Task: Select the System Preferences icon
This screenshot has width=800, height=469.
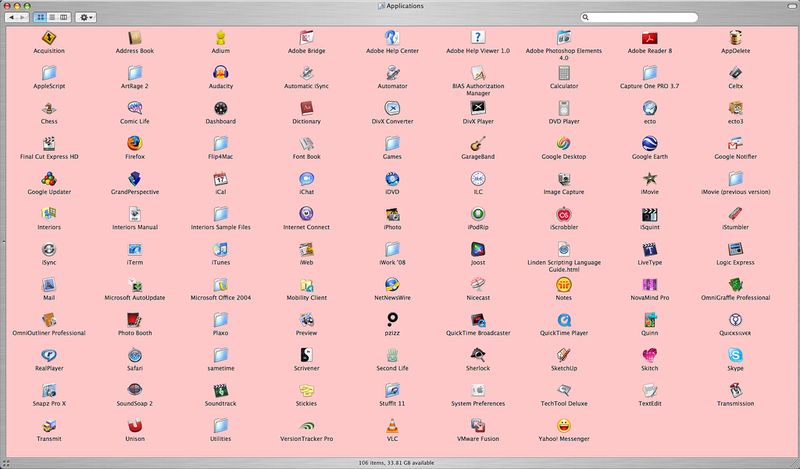Action: click(478, 390)
